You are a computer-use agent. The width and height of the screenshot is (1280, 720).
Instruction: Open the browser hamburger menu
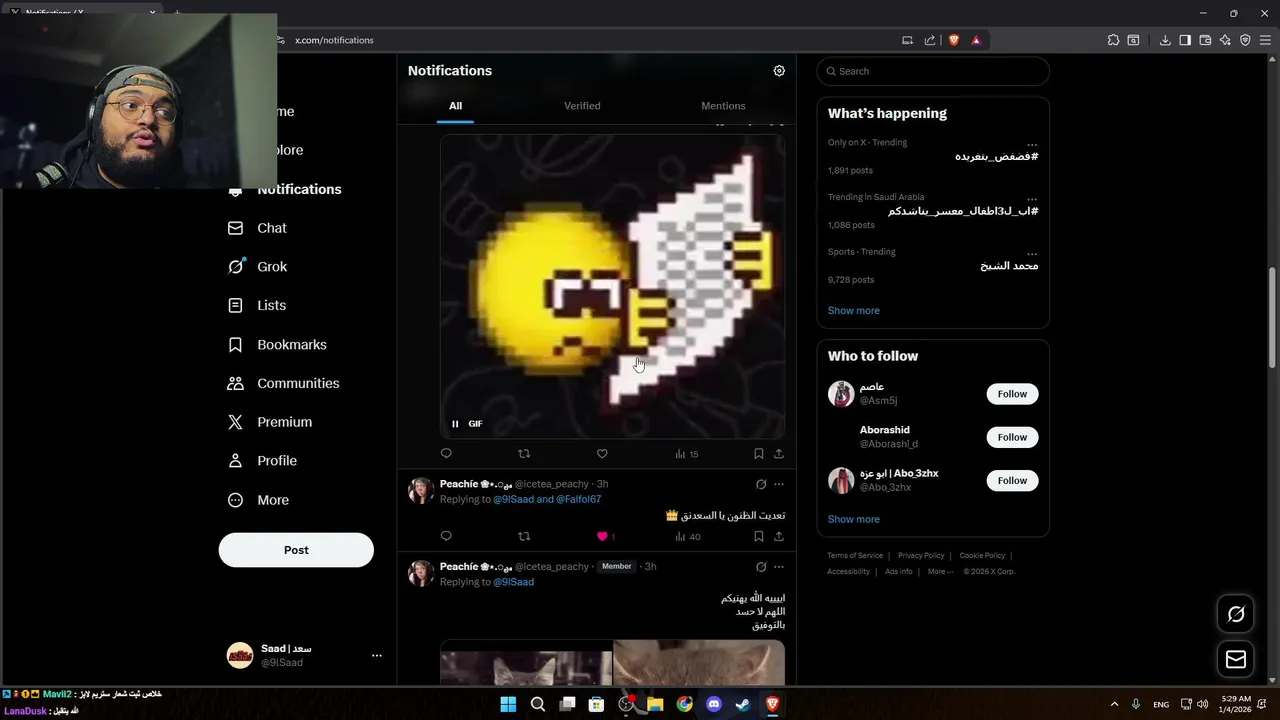point(1265,40)
